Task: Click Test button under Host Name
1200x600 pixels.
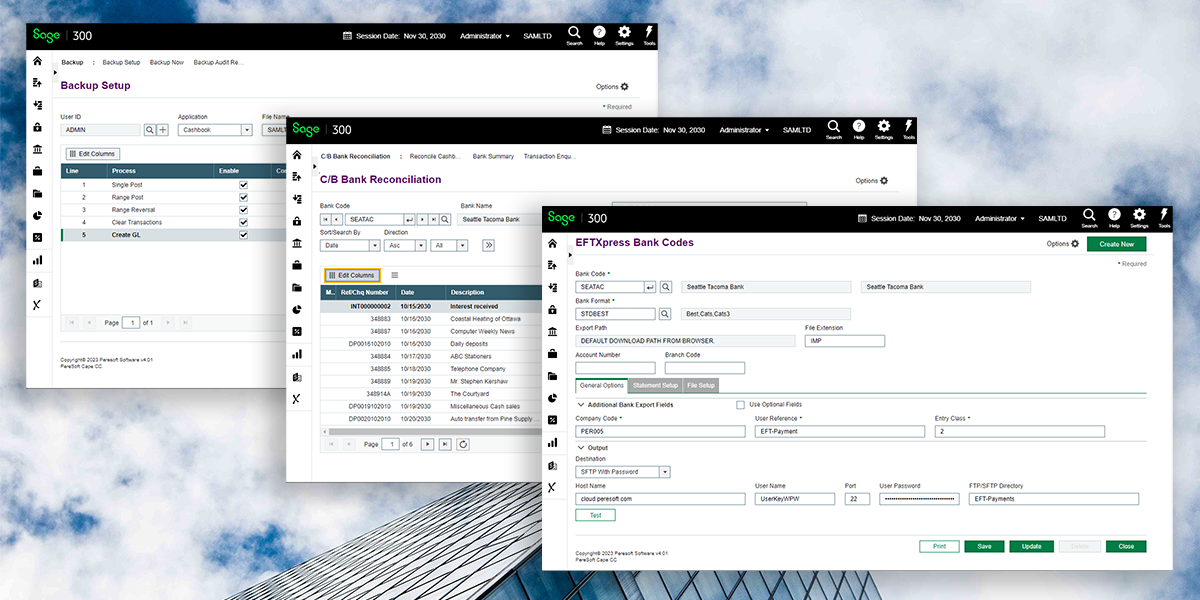Action: pyautogui.click(x=595, y=516)
